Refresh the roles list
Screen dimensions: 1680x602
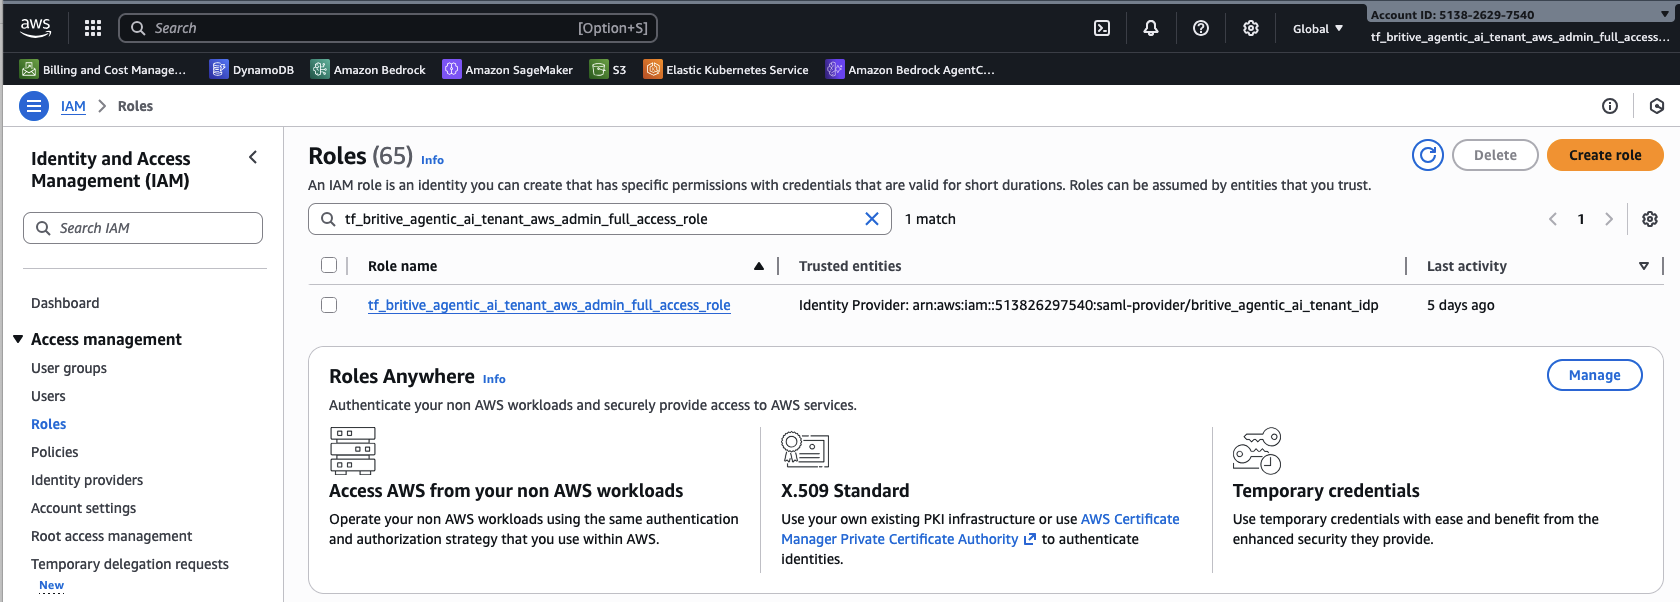tap(1427, 155)
